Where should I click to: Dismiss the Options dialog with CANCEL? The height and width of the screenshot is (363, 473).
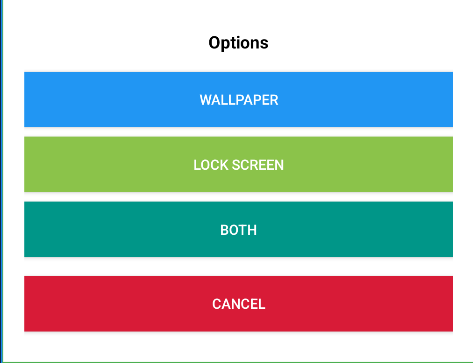tap(238, 304)
